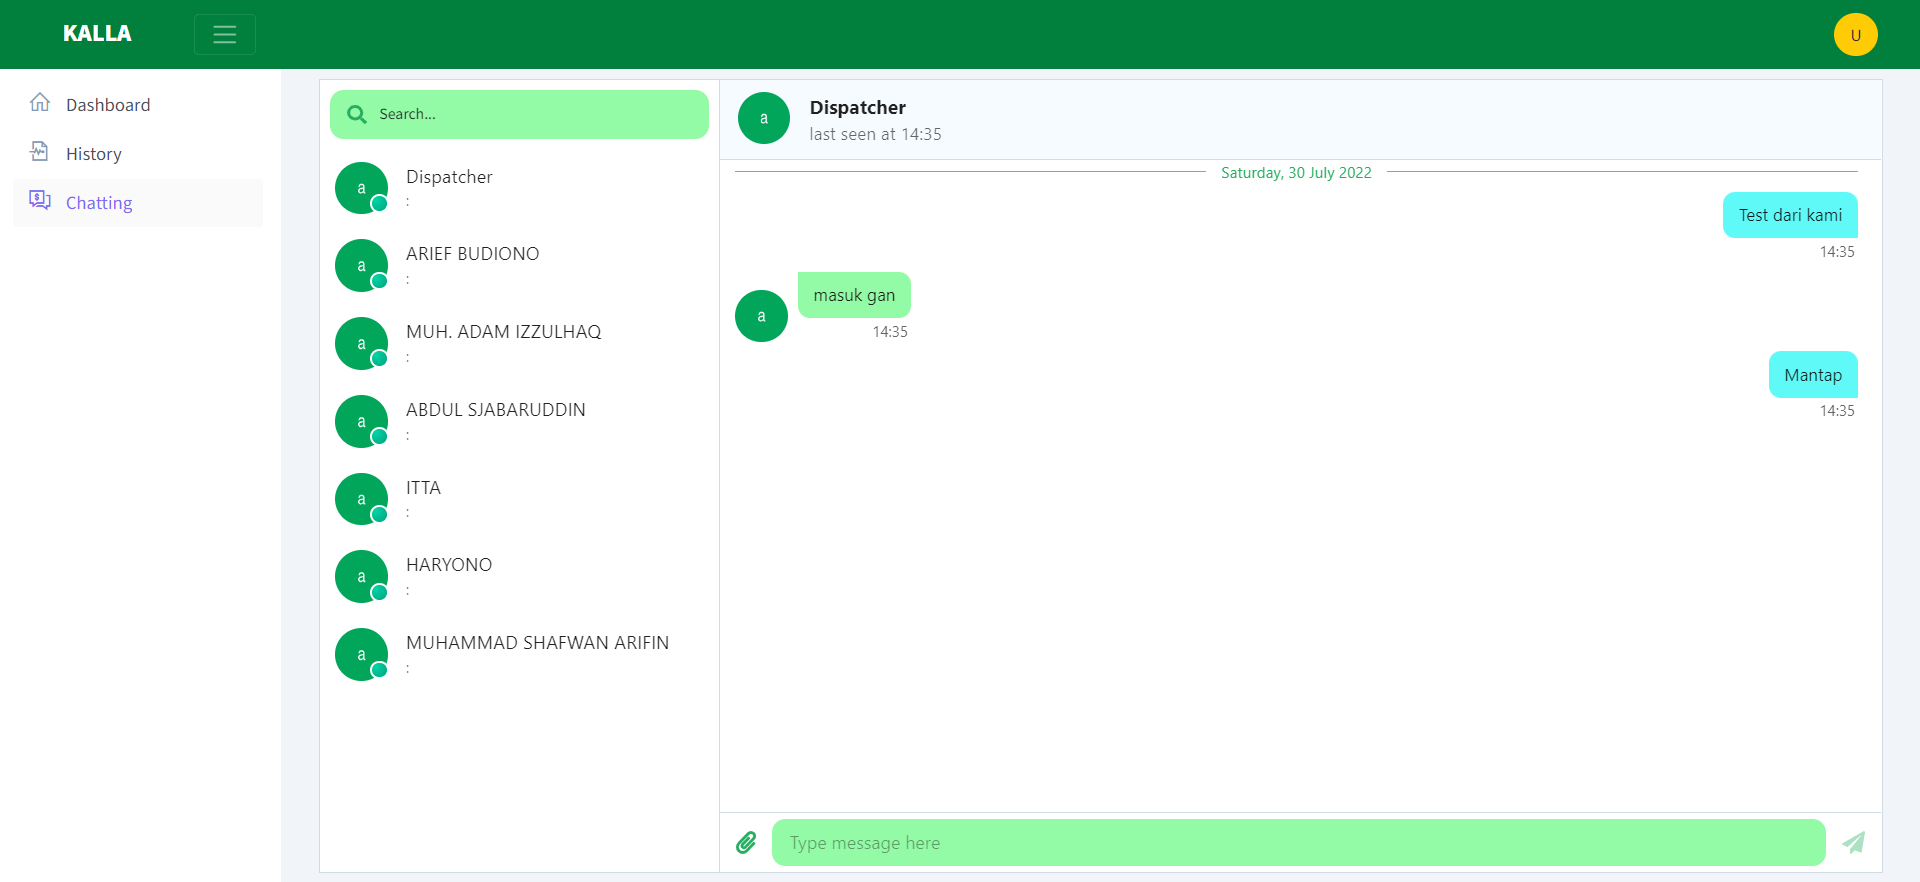Select the HARYONO conversation name
Viewport: 1920px width, 882px height.
point(449,565)
